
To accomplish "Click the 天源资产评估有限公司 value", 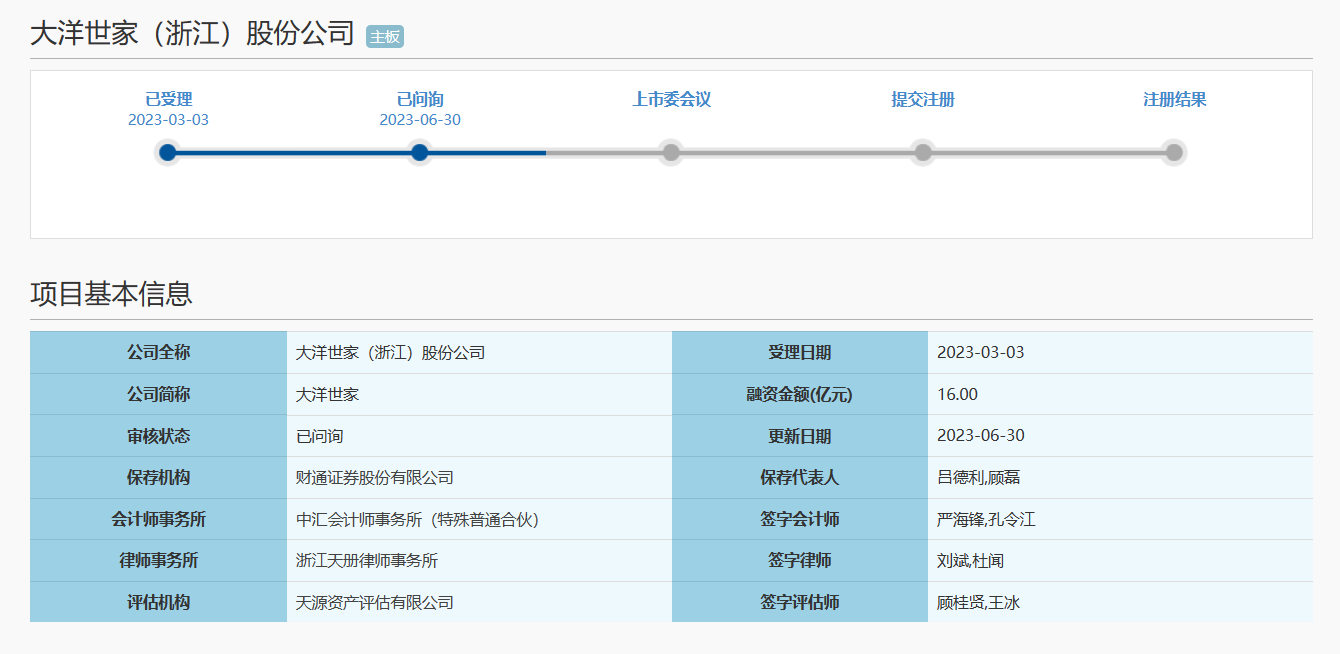I will pyautogui.click(x=375, y=603).
